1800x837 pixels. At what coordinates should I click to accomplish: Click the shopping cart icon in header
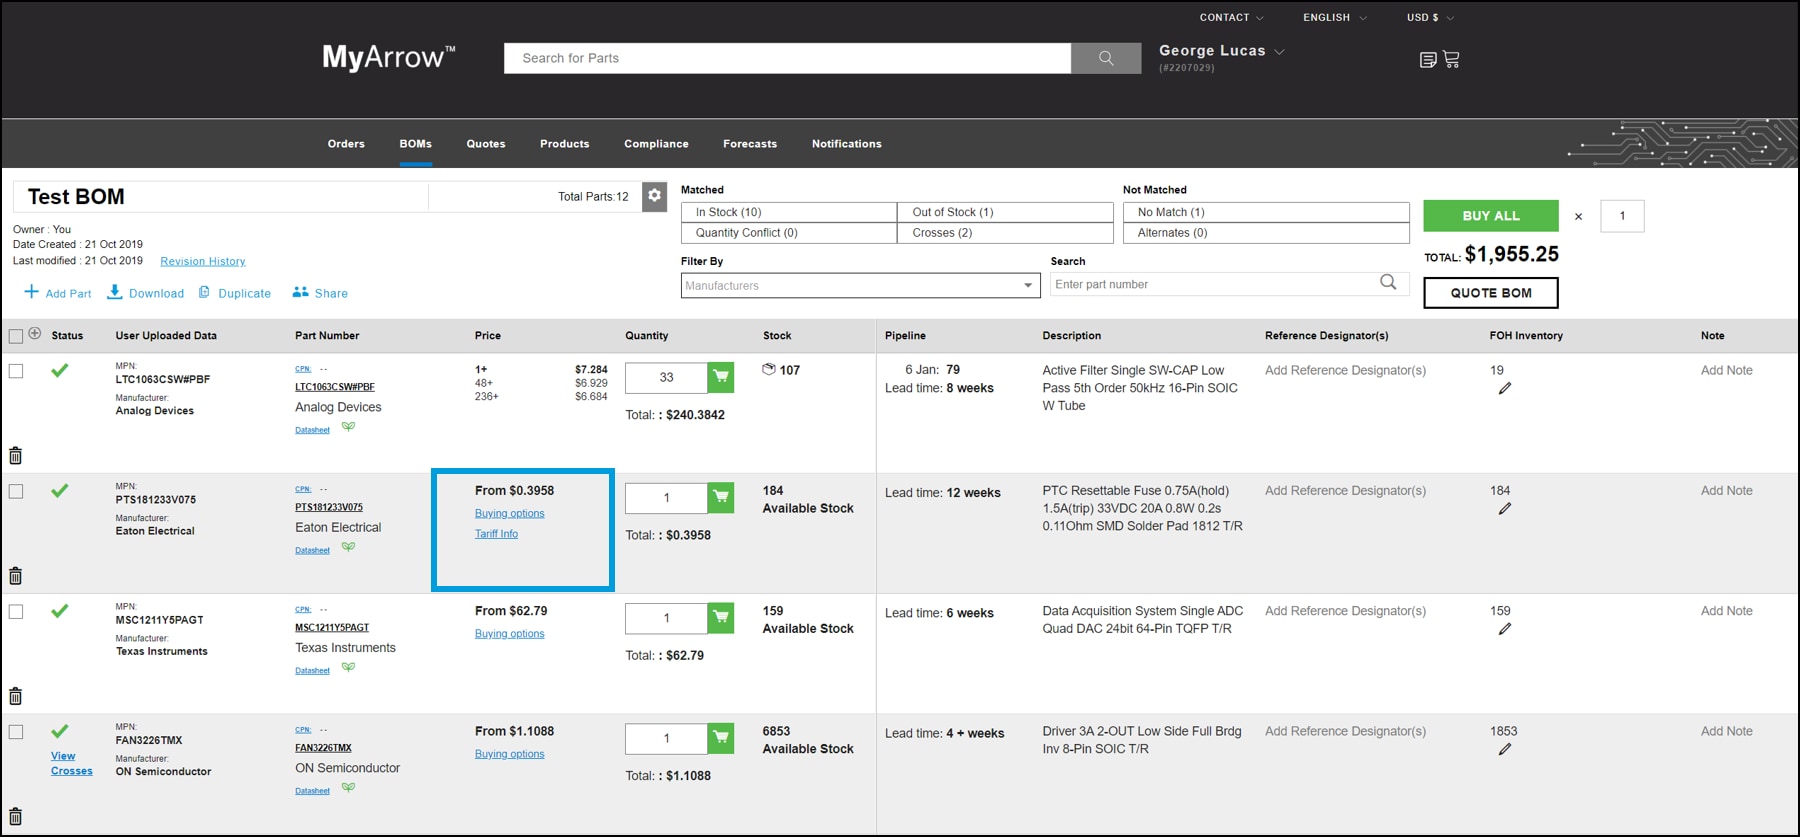point(1451,59)
